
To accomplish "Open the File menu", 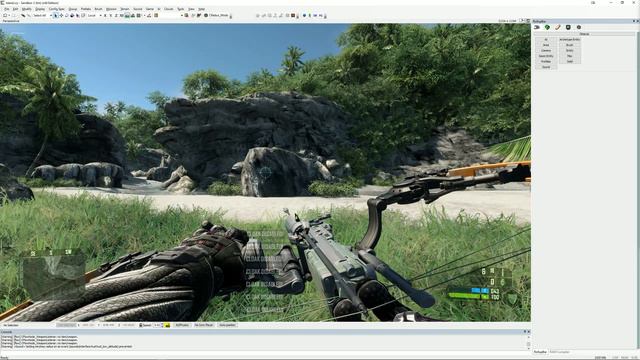I will pos(7,9).
